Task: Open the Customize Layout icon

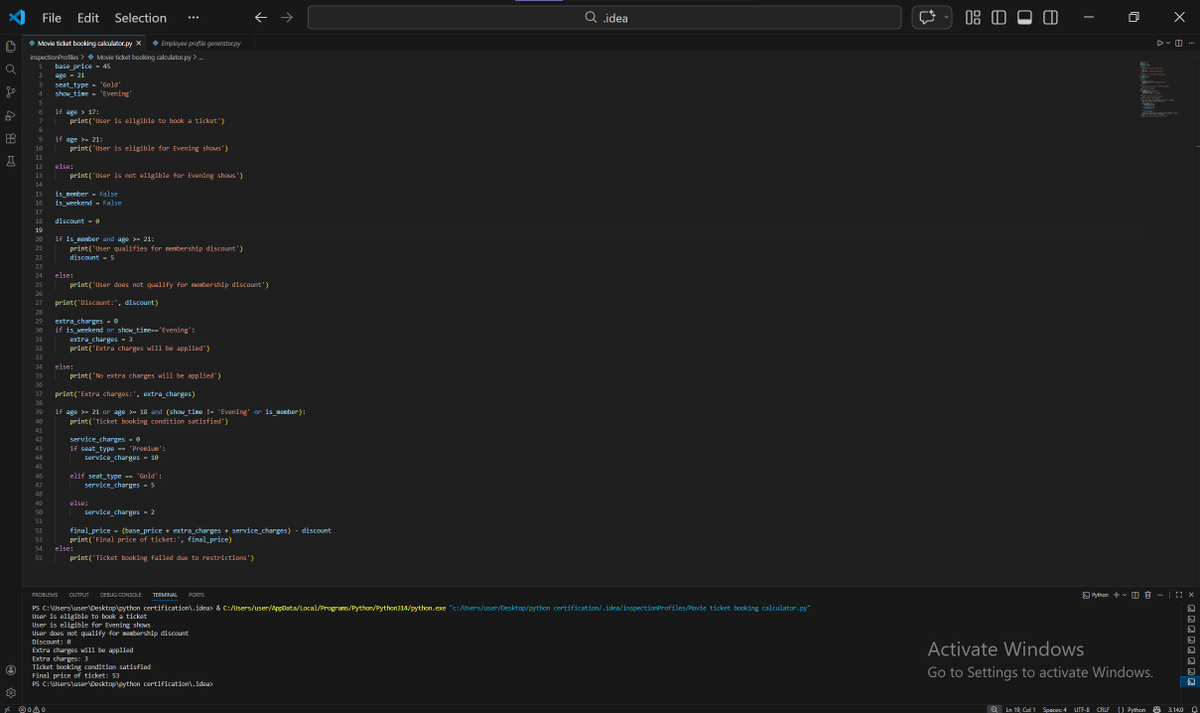Action: pyautogui.click(x=973, y=18)
